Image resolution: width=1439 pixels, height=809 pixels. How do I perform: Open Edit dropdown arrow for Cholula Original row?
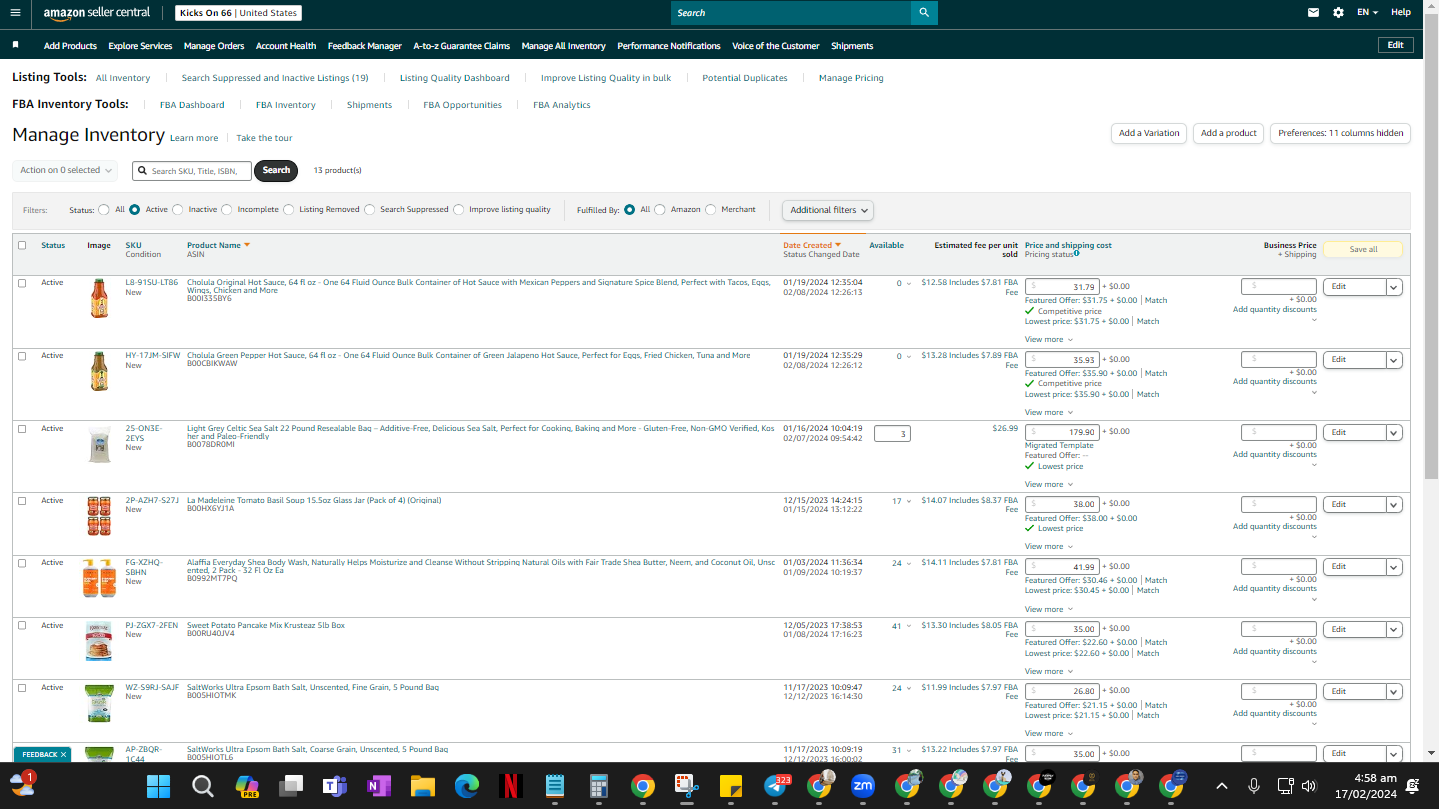click(x=1394, y=287)
